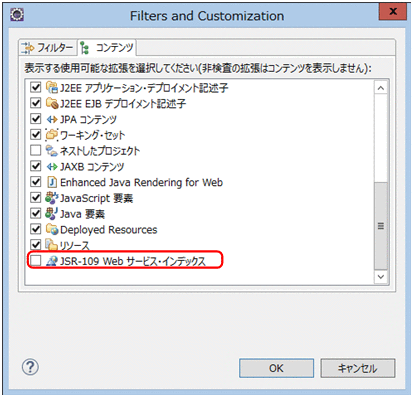This screenshot has width=415, height=399.
Task: Close the Filters and Customization dialog
Action: pyautogui.click(x=393, y=12)
